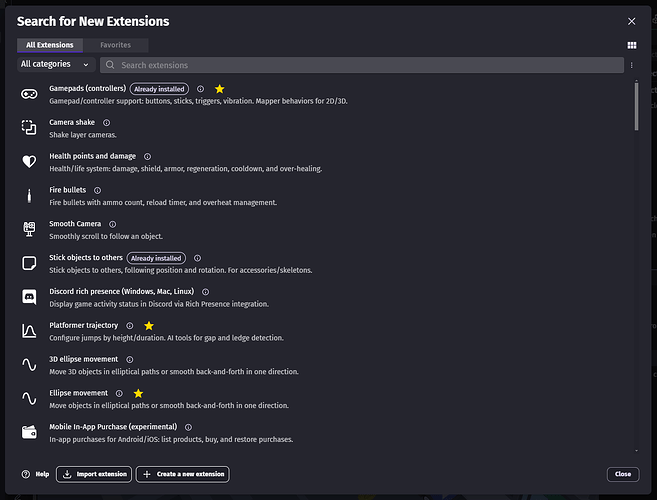Click the Smooth Camera icon
Viewport: 657px width, 500px height.
29,229
